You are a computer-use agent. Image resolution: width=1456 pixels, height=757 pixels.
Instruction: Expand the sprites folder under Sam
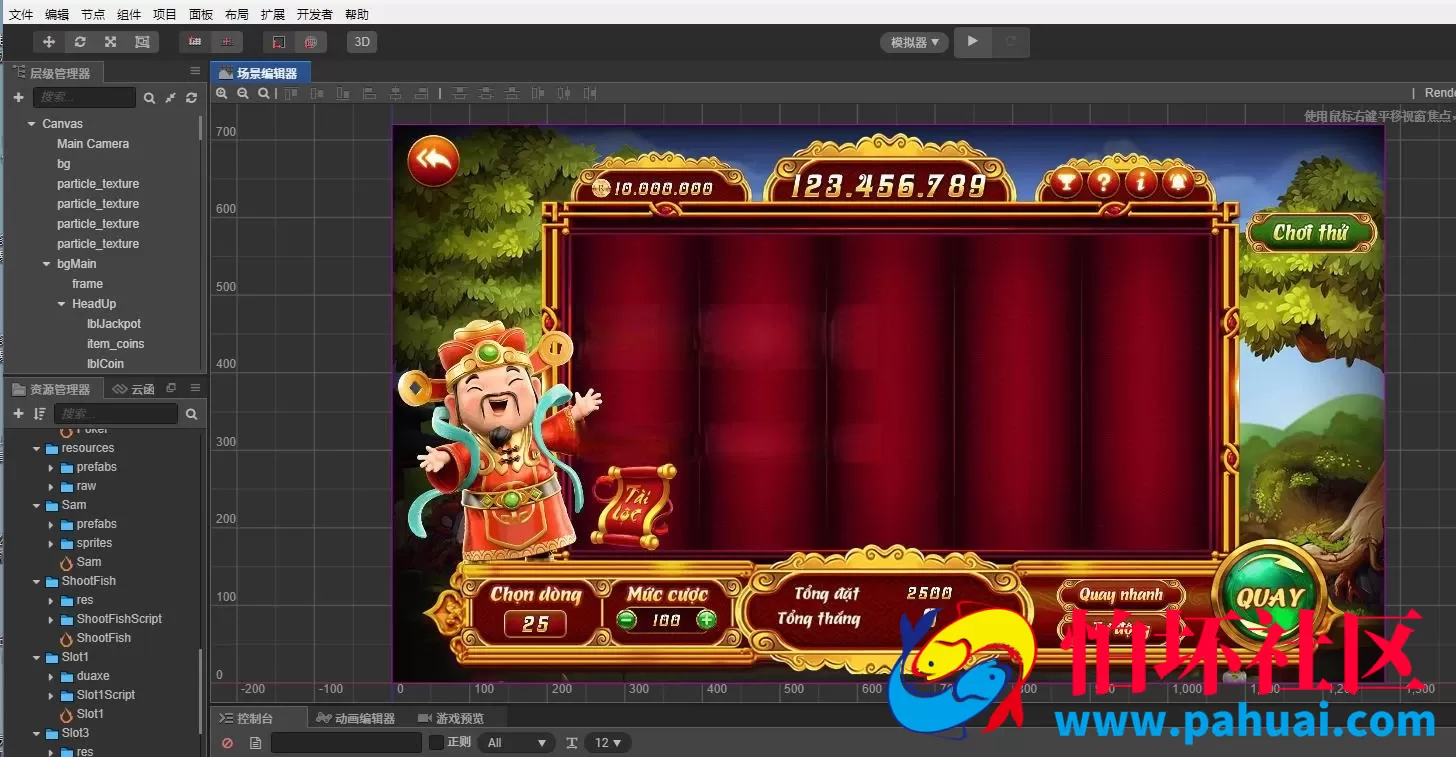(x=52, y=543)
